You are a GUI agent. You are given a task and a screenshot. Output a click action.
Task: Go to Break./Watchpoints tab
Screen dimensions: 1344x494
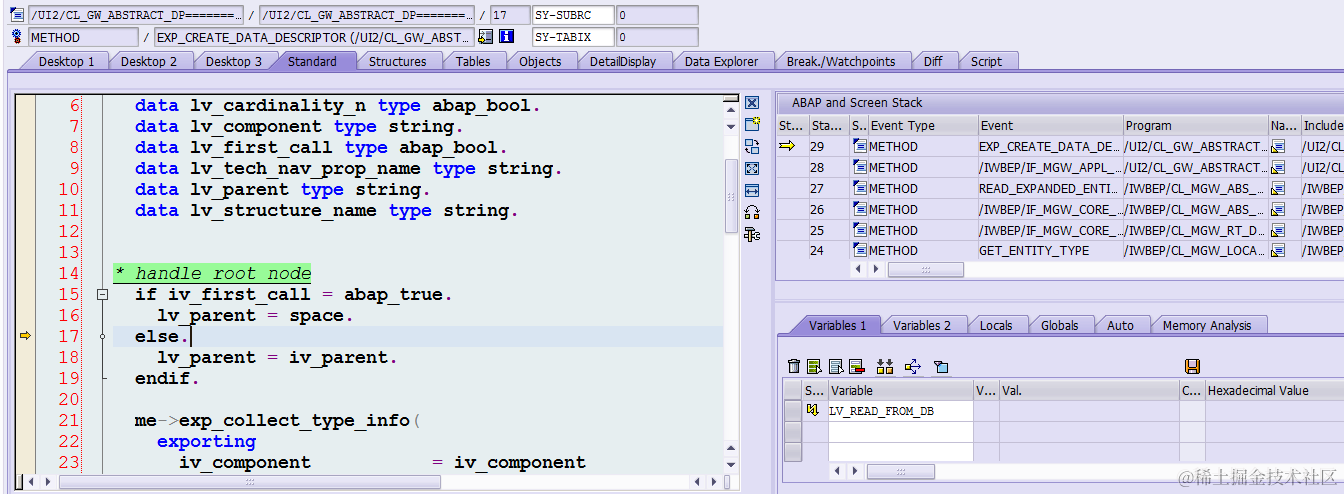(840, 61)
